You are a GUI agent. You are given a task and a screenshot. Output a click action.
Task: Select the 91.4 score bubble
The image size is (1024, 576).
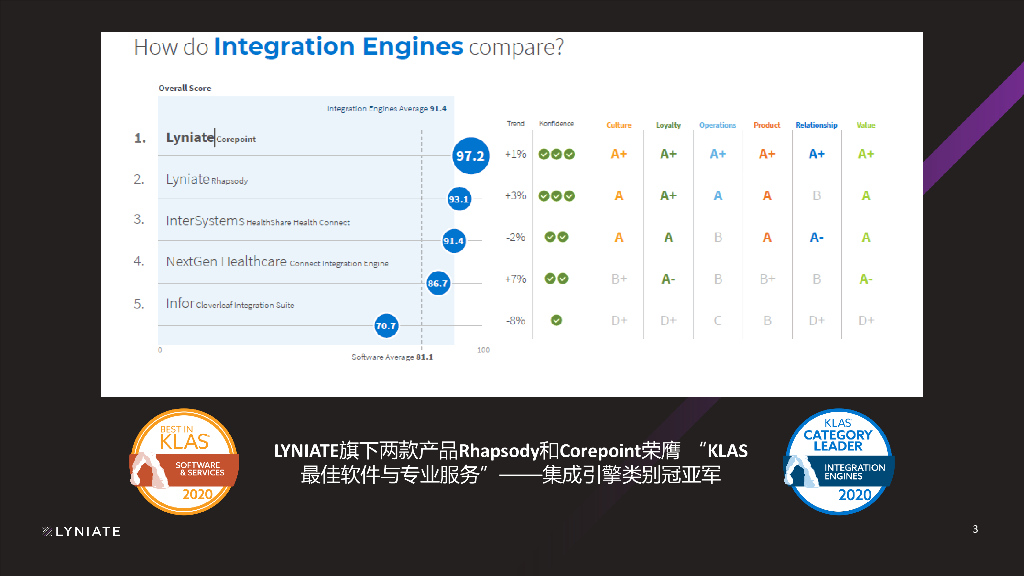[454, 241]
